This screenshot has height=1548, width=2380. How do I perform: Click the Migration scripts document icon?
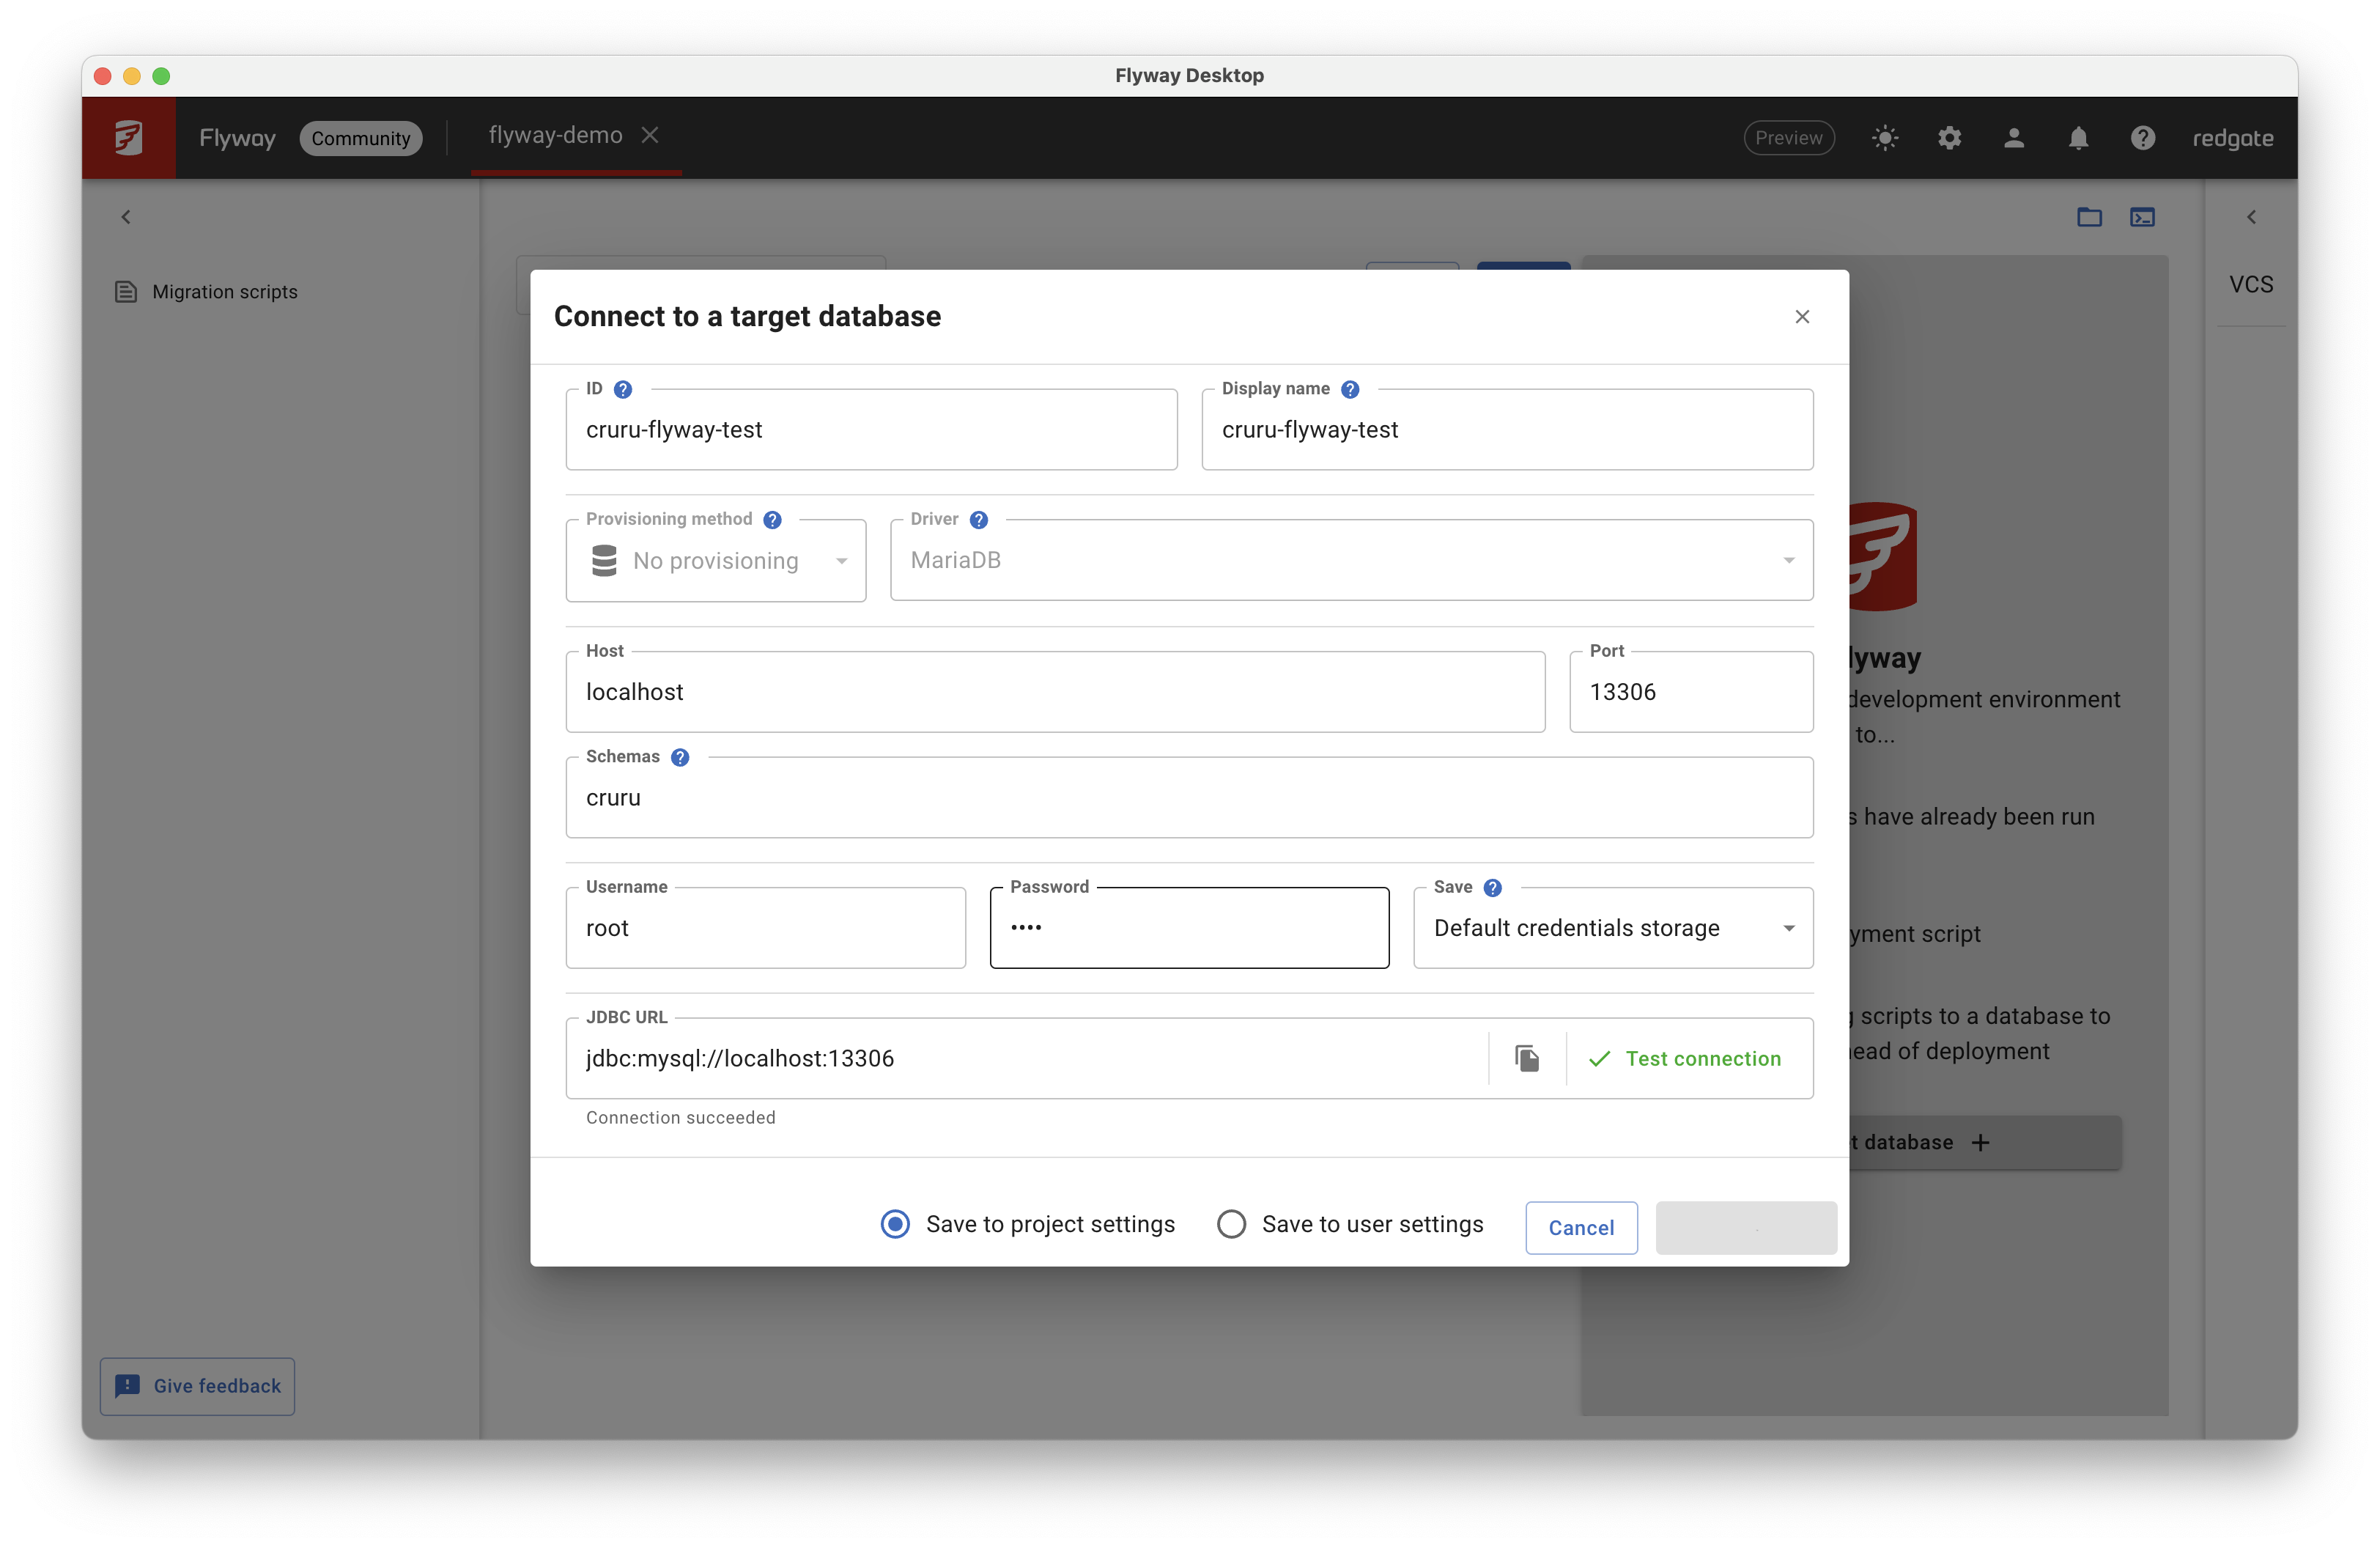click(126, 292)
